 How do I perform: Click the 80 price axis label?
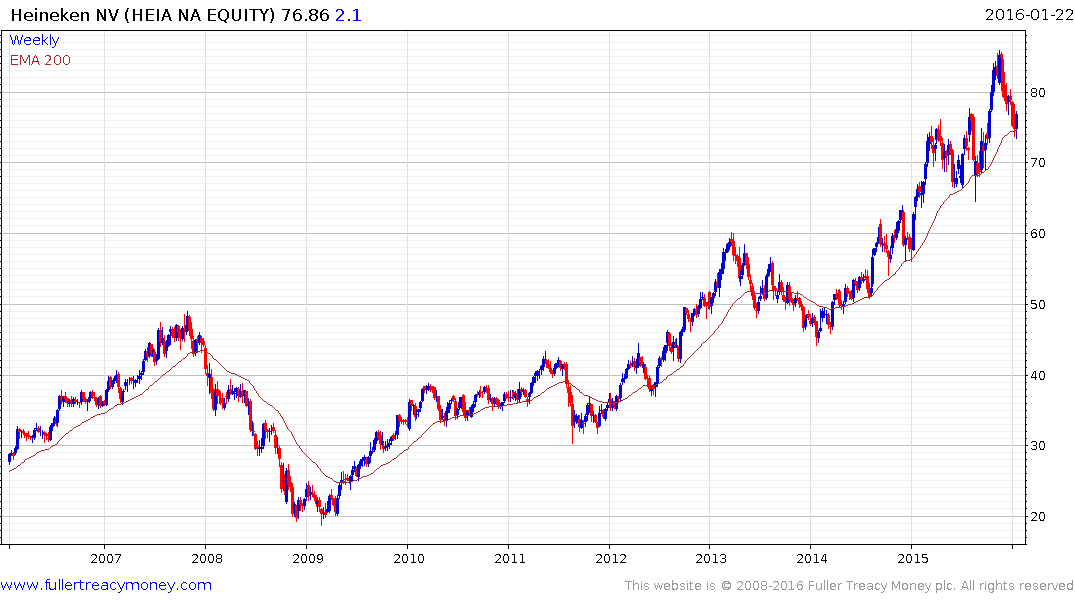tap(1038, 93)
